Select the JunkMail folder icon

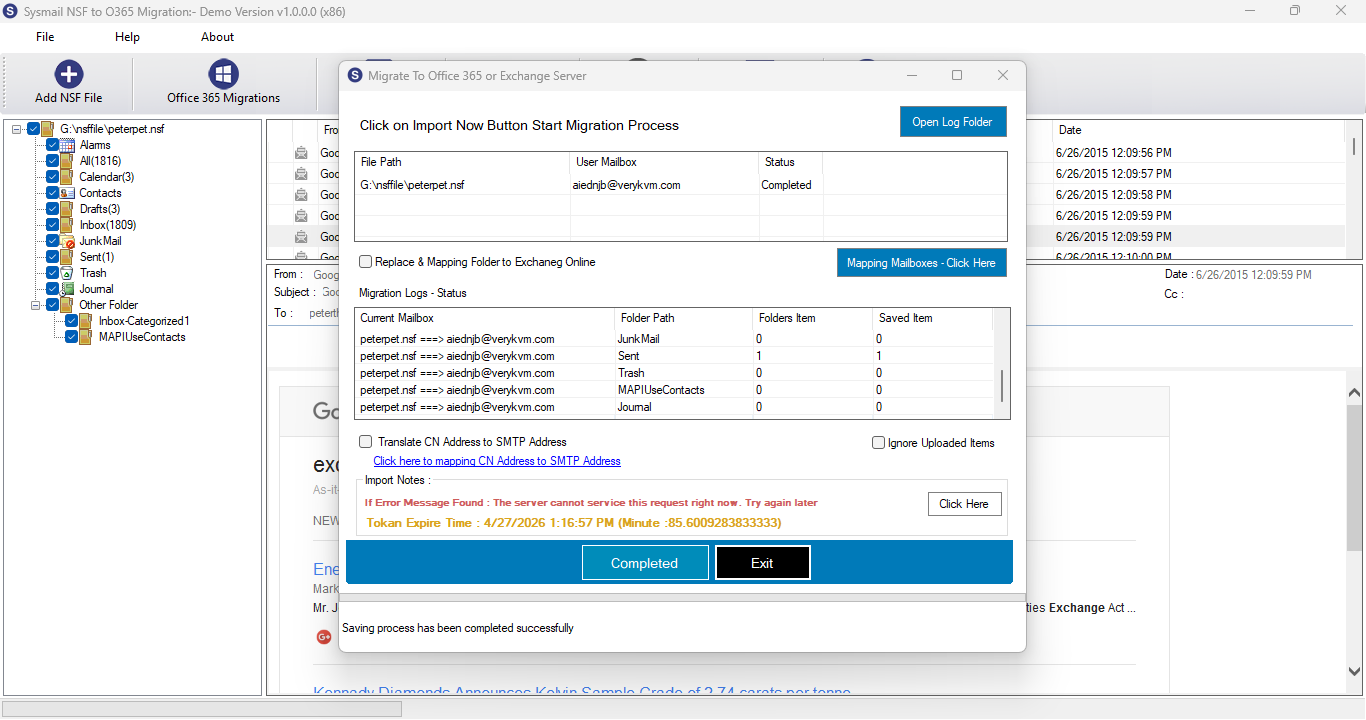67,241
